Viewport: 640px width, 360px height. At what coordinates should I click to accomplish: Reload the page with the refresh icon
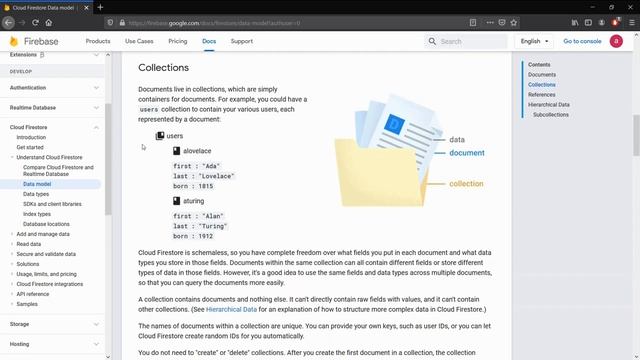[36, 23]
